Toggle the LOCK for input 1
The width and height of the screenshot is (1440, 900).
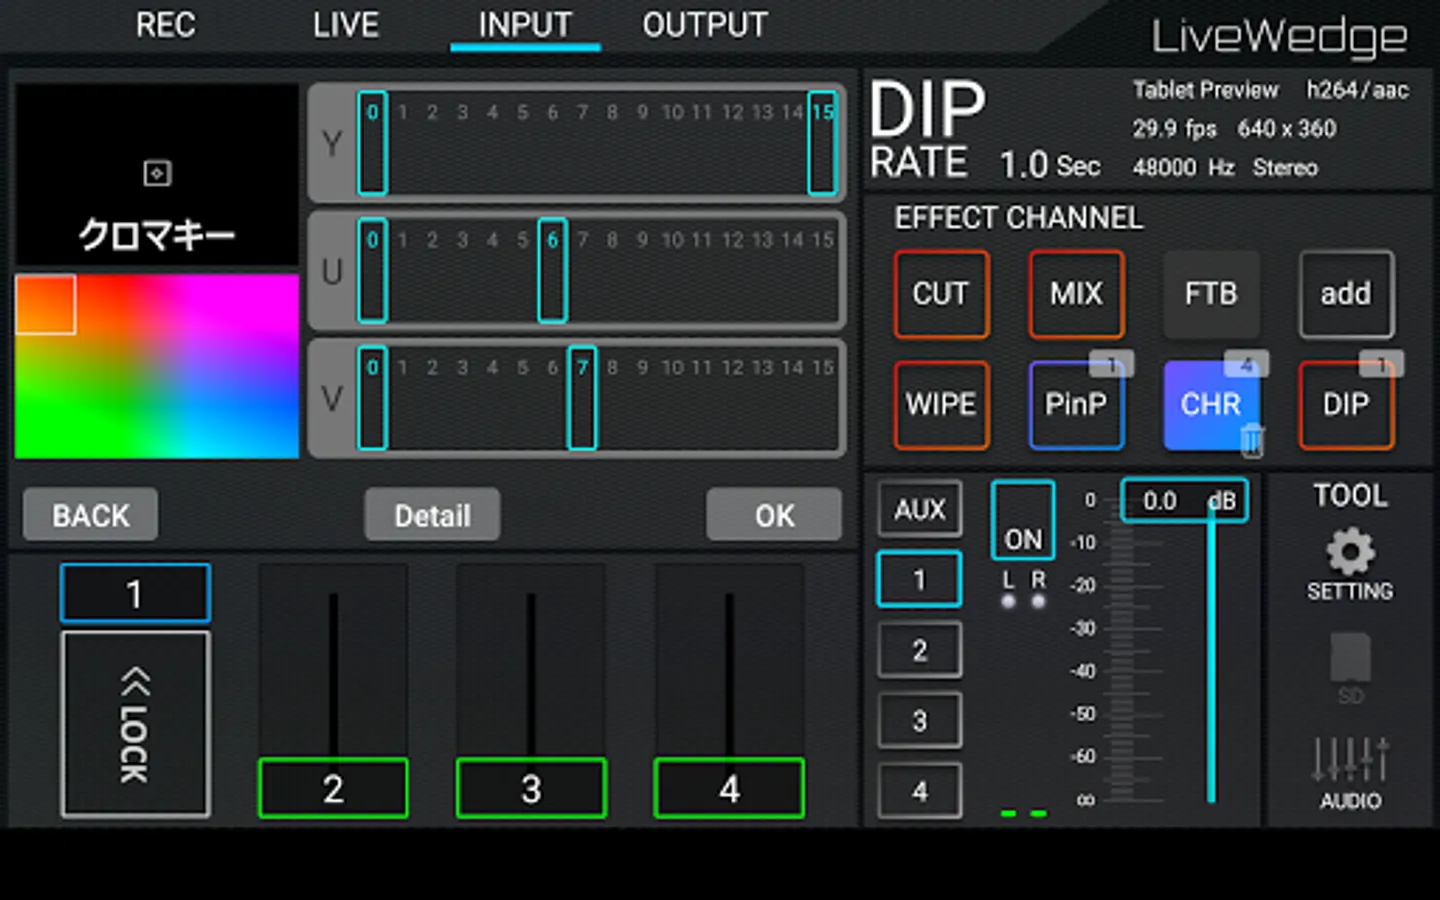click(135, 724)
